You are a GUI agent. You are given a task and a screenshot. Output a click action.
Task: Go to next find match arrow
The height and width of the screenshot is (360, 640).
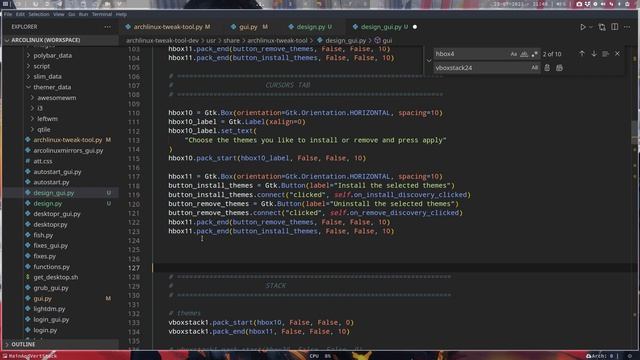click(594, 54)
